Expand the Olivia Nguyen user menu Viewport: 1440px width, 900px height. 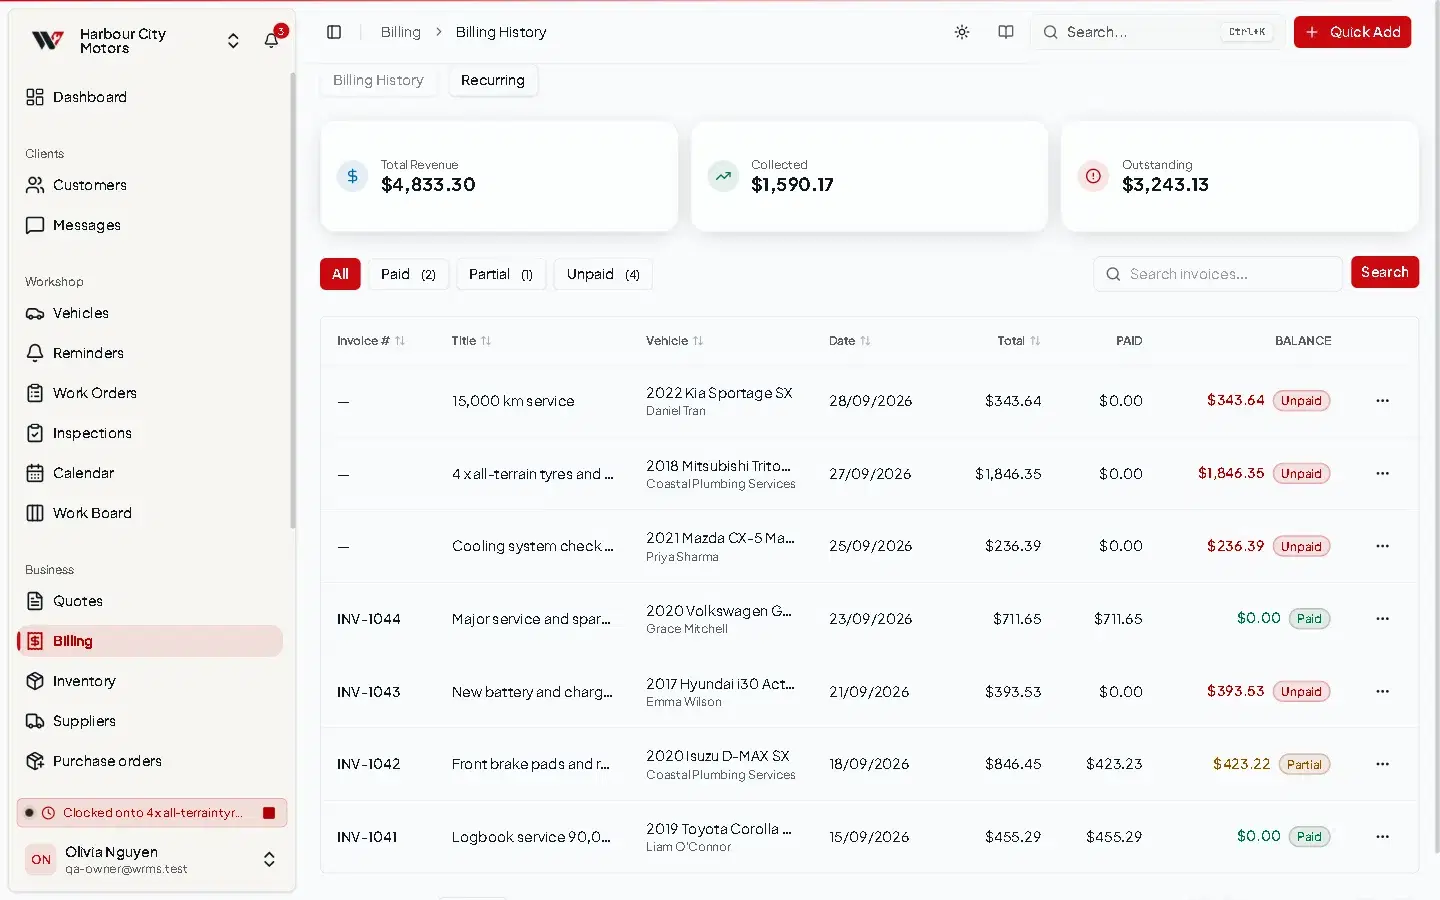tap(269, 859)
